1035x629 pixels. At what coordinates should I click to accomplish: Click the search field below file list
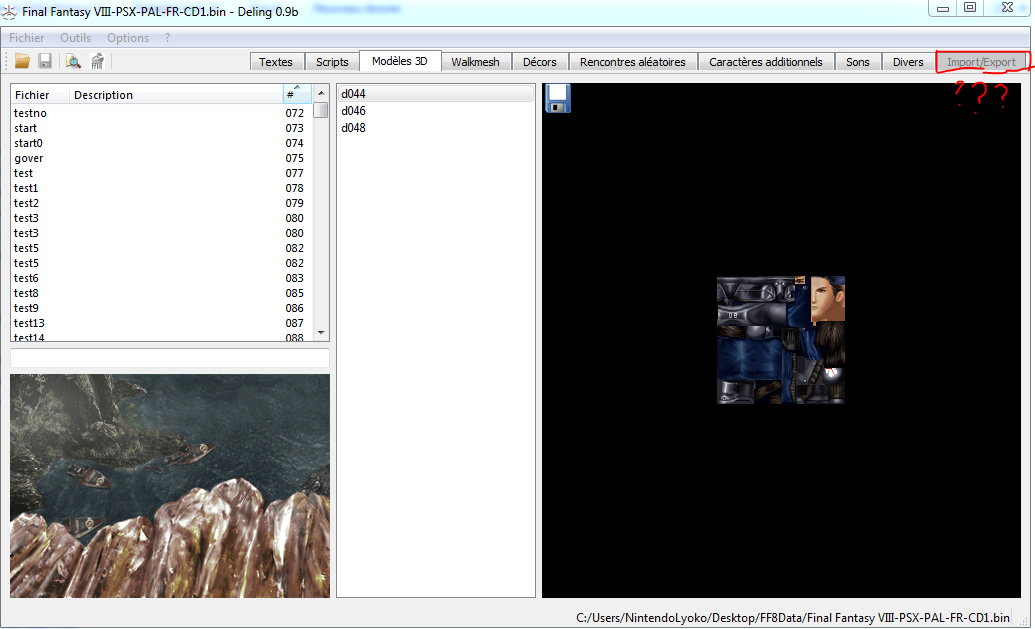tap(170, 358)
